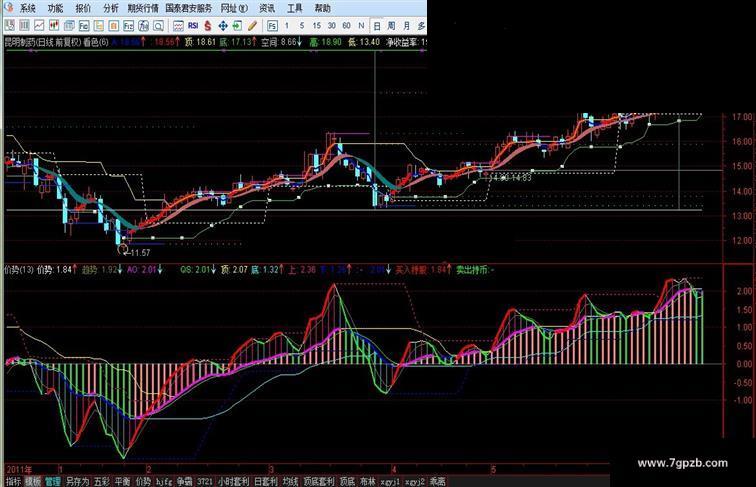This screenshot has width=756, height=487.
Task: Click the 价势(13) indicator label
Action: click(x=19, y=270)
